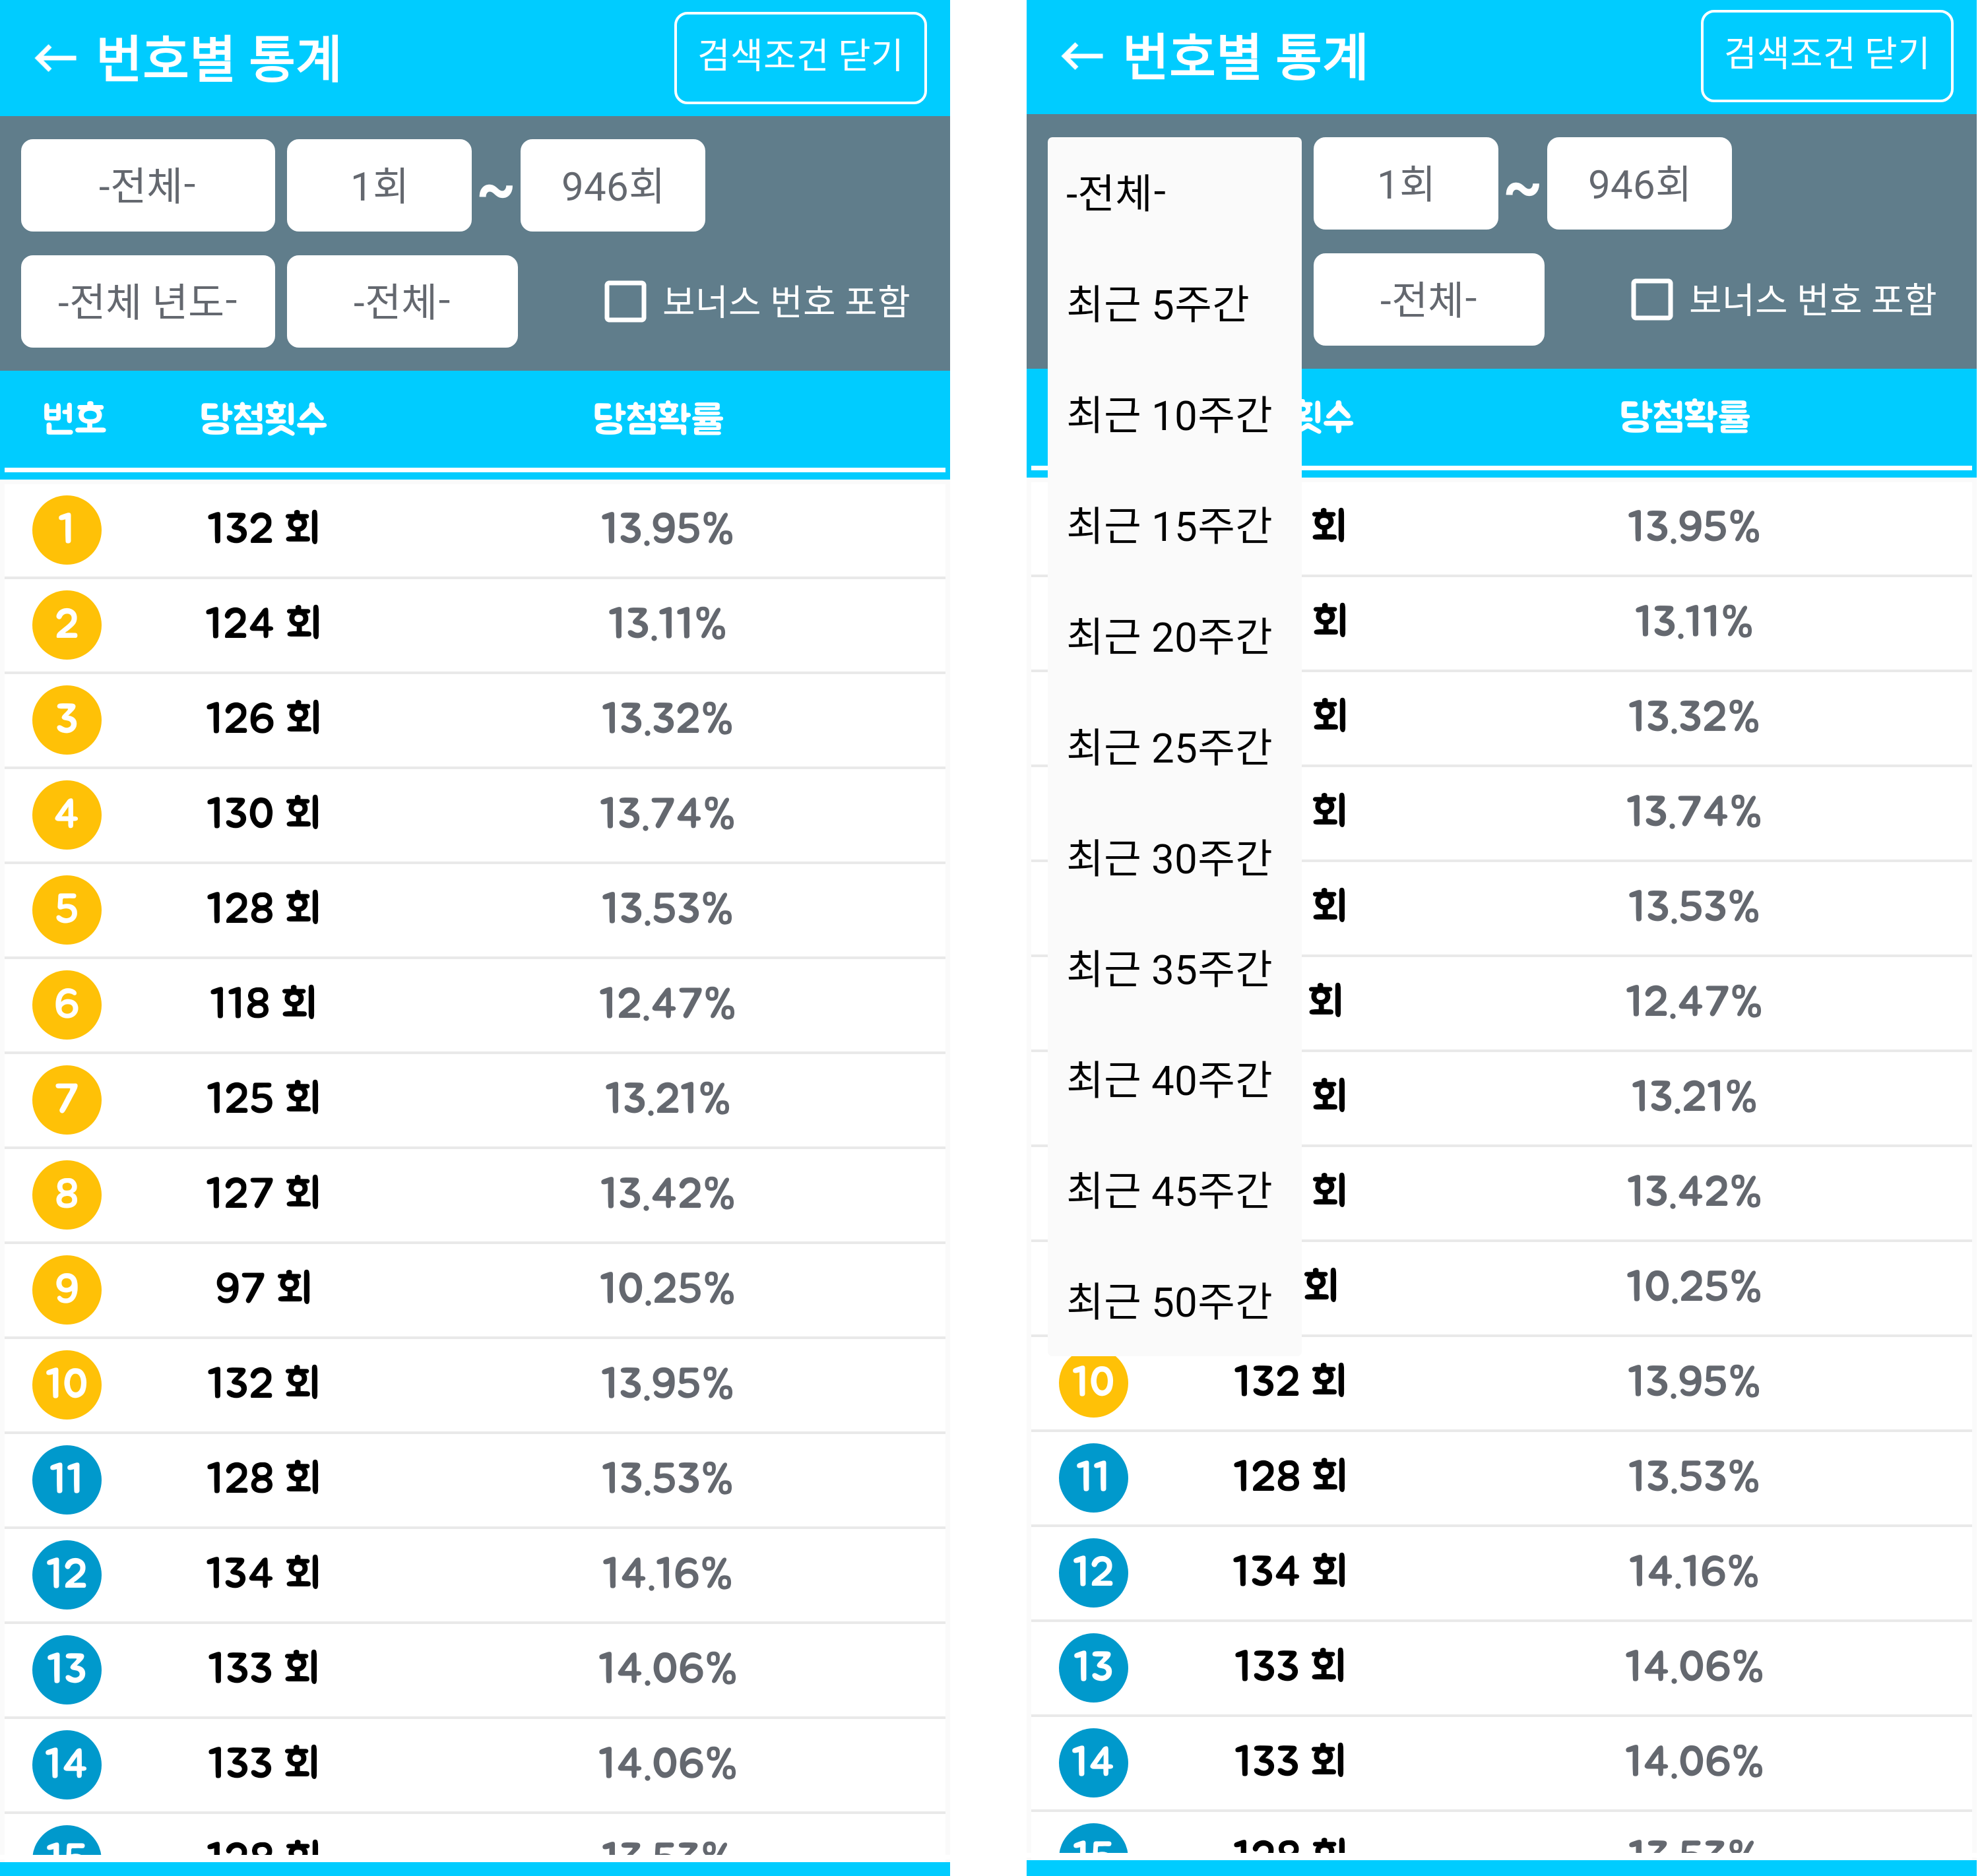Click the back arrow in left screen header

[55, 58]
